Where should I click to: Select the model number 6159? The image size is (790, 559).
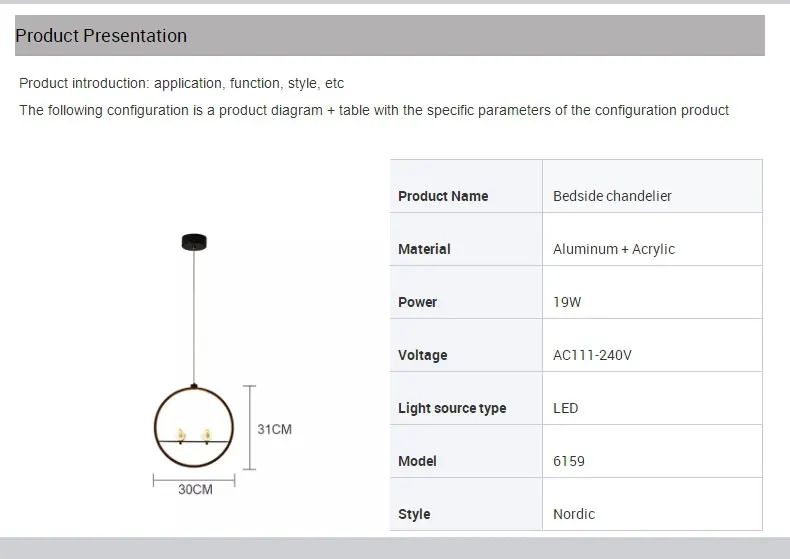569,461
